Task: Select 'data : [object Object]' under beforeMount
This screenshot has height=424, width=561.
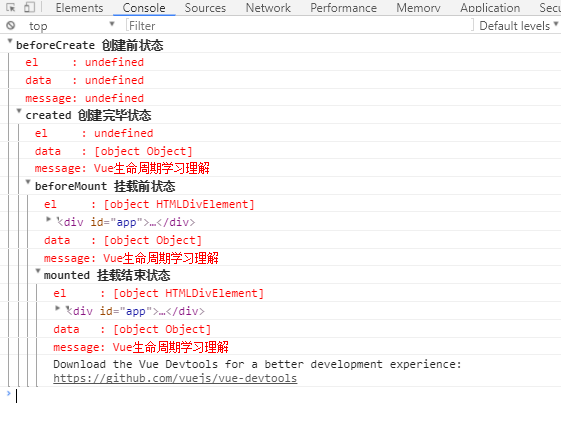Action: (x=123, y=240)
